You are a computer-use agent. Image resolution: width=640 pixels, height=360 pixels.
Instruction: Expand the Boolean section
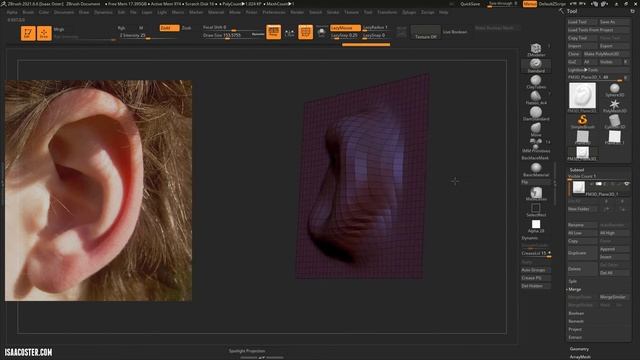click(x=576, y=313)
